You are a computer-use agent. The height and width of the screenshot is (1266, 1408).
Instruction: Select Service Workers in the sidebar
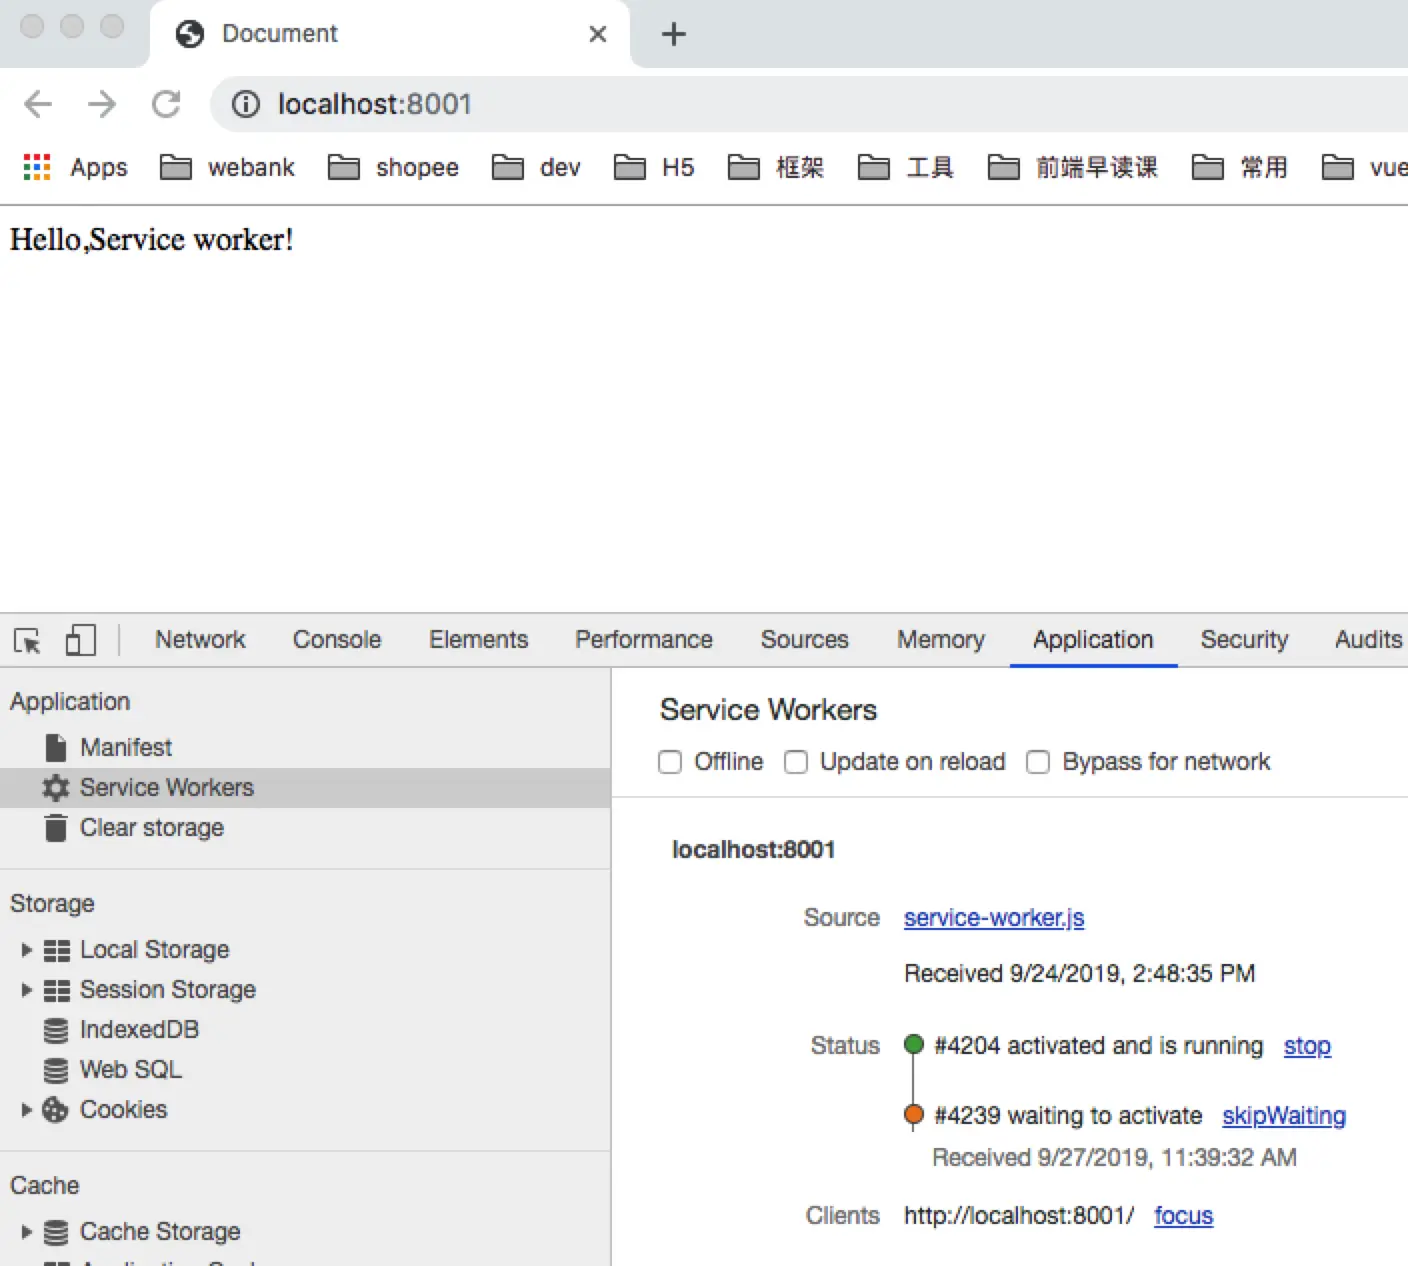pyautogui.click(x=305, y=788)
